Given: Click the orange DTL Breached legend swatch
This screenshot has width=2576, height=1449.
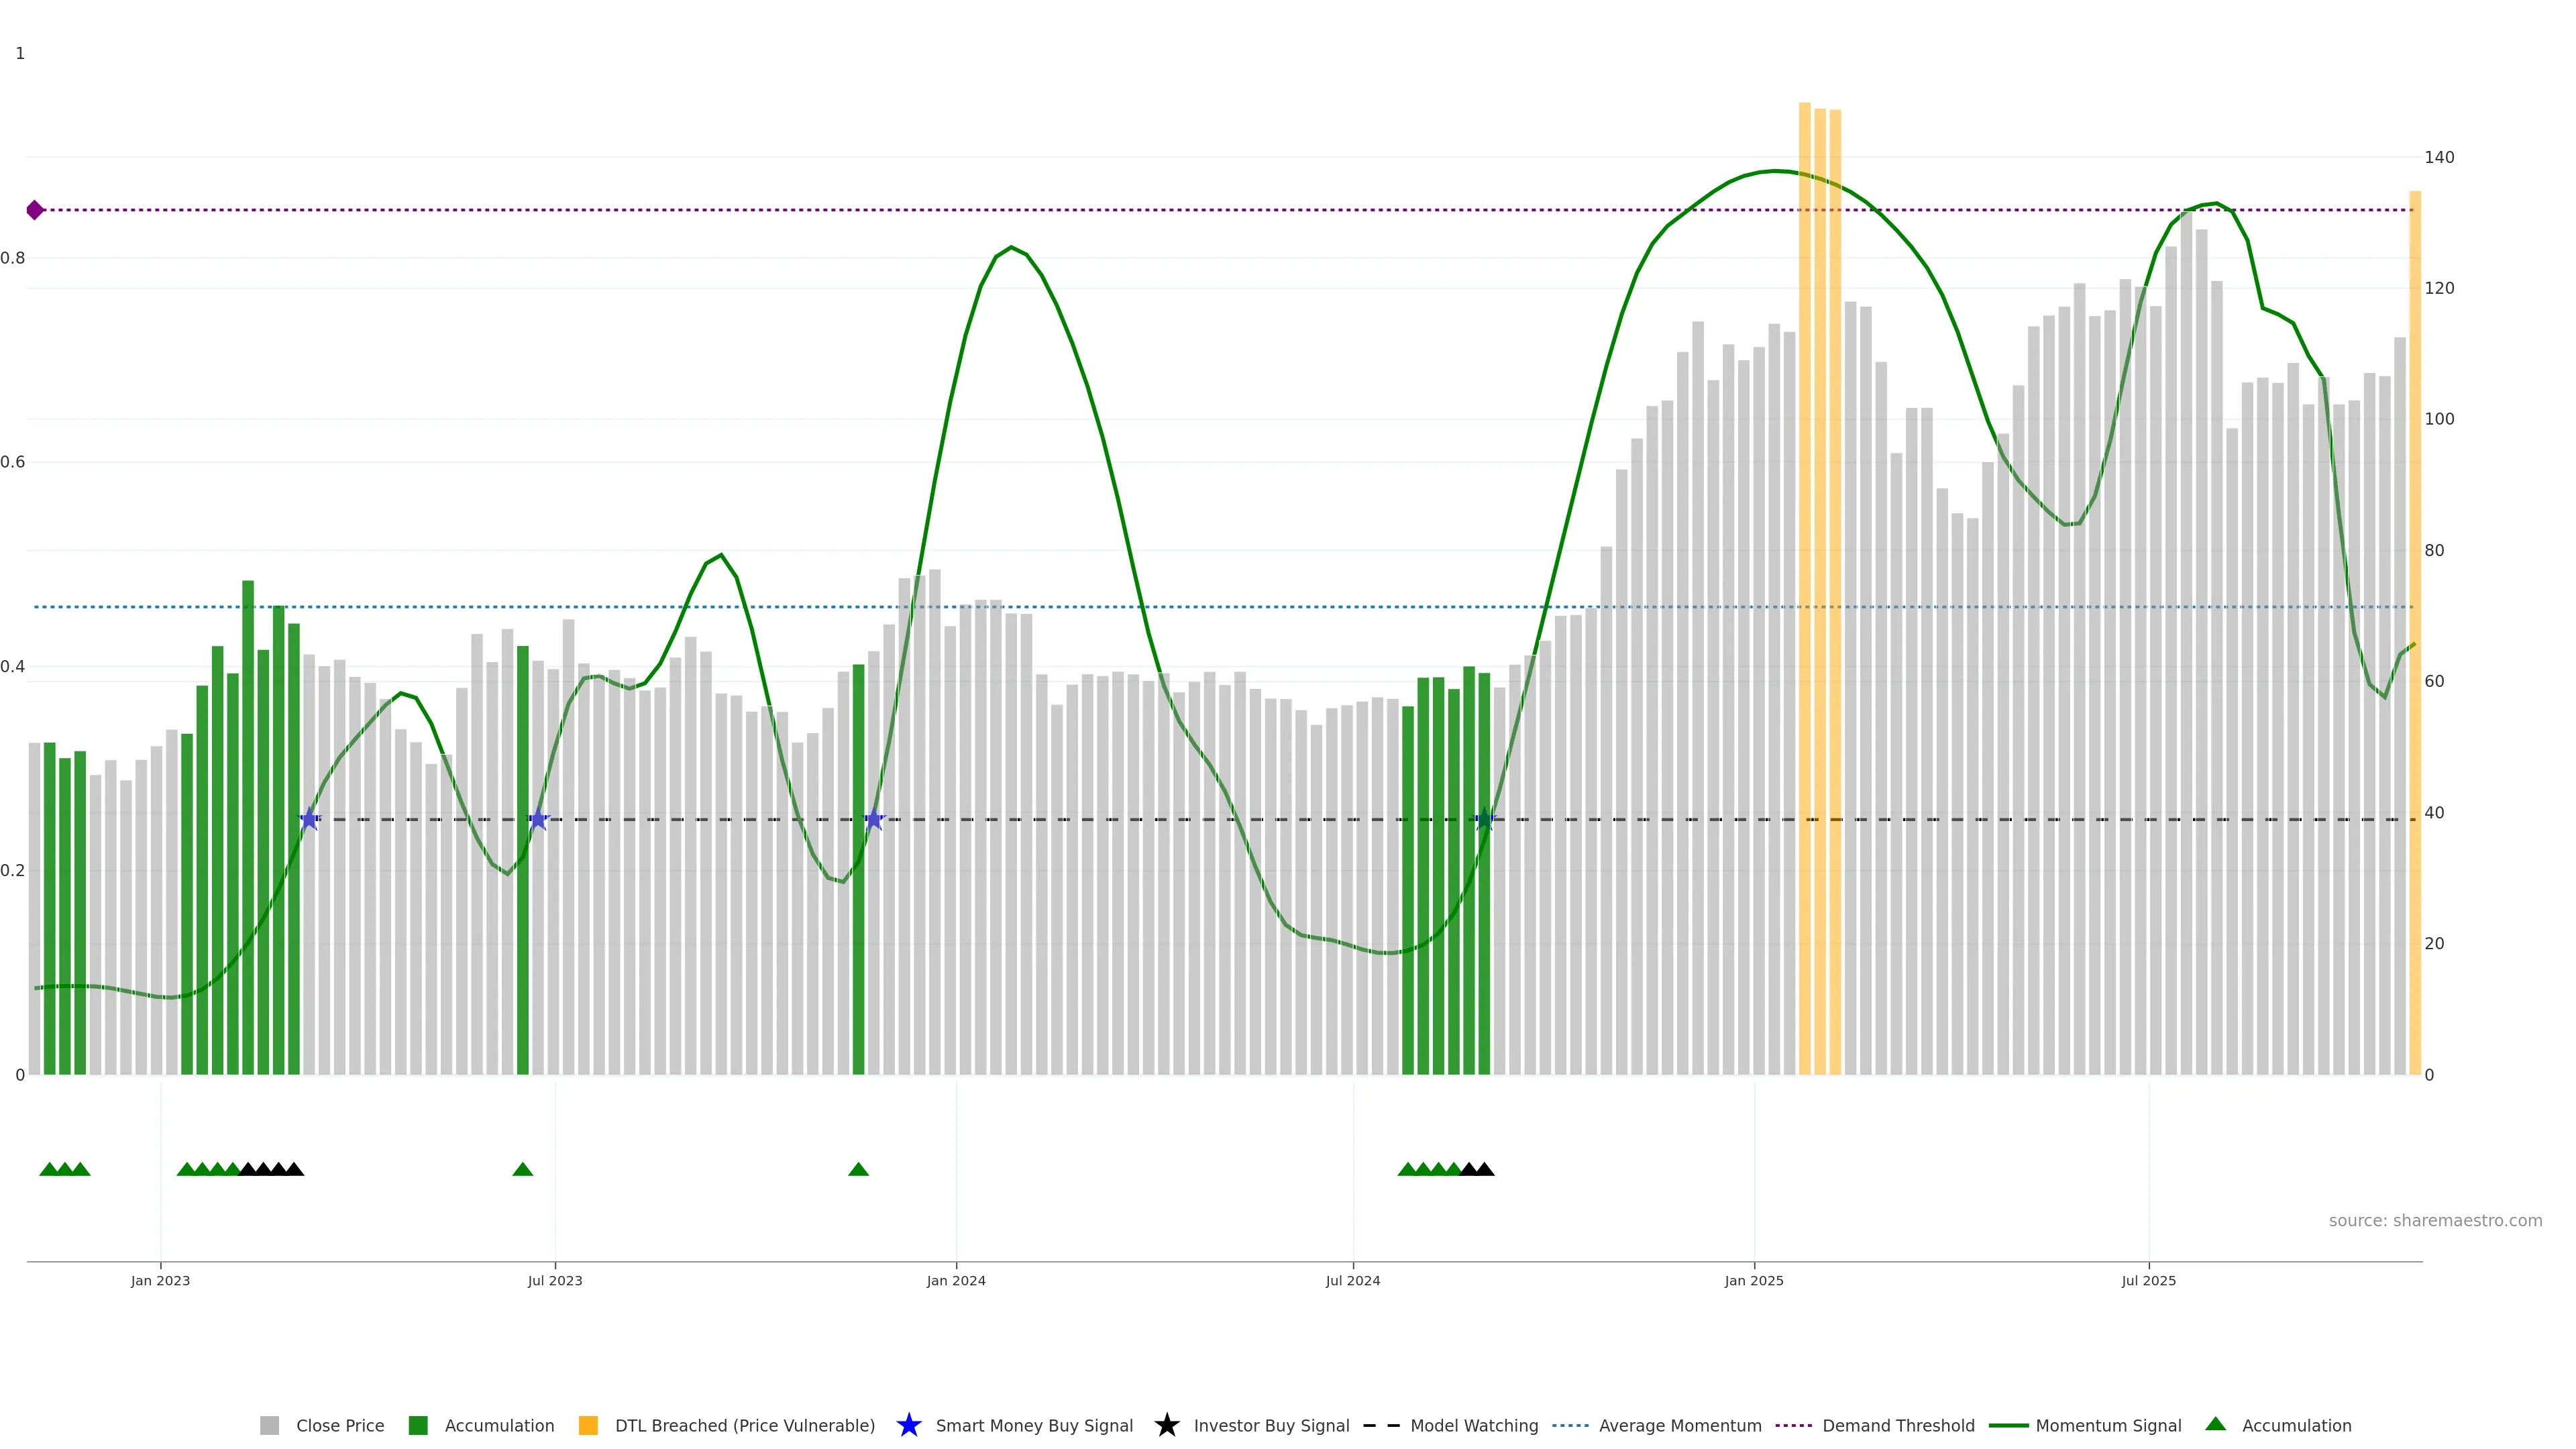Looking at the screenshot, I should [588, 1426].
